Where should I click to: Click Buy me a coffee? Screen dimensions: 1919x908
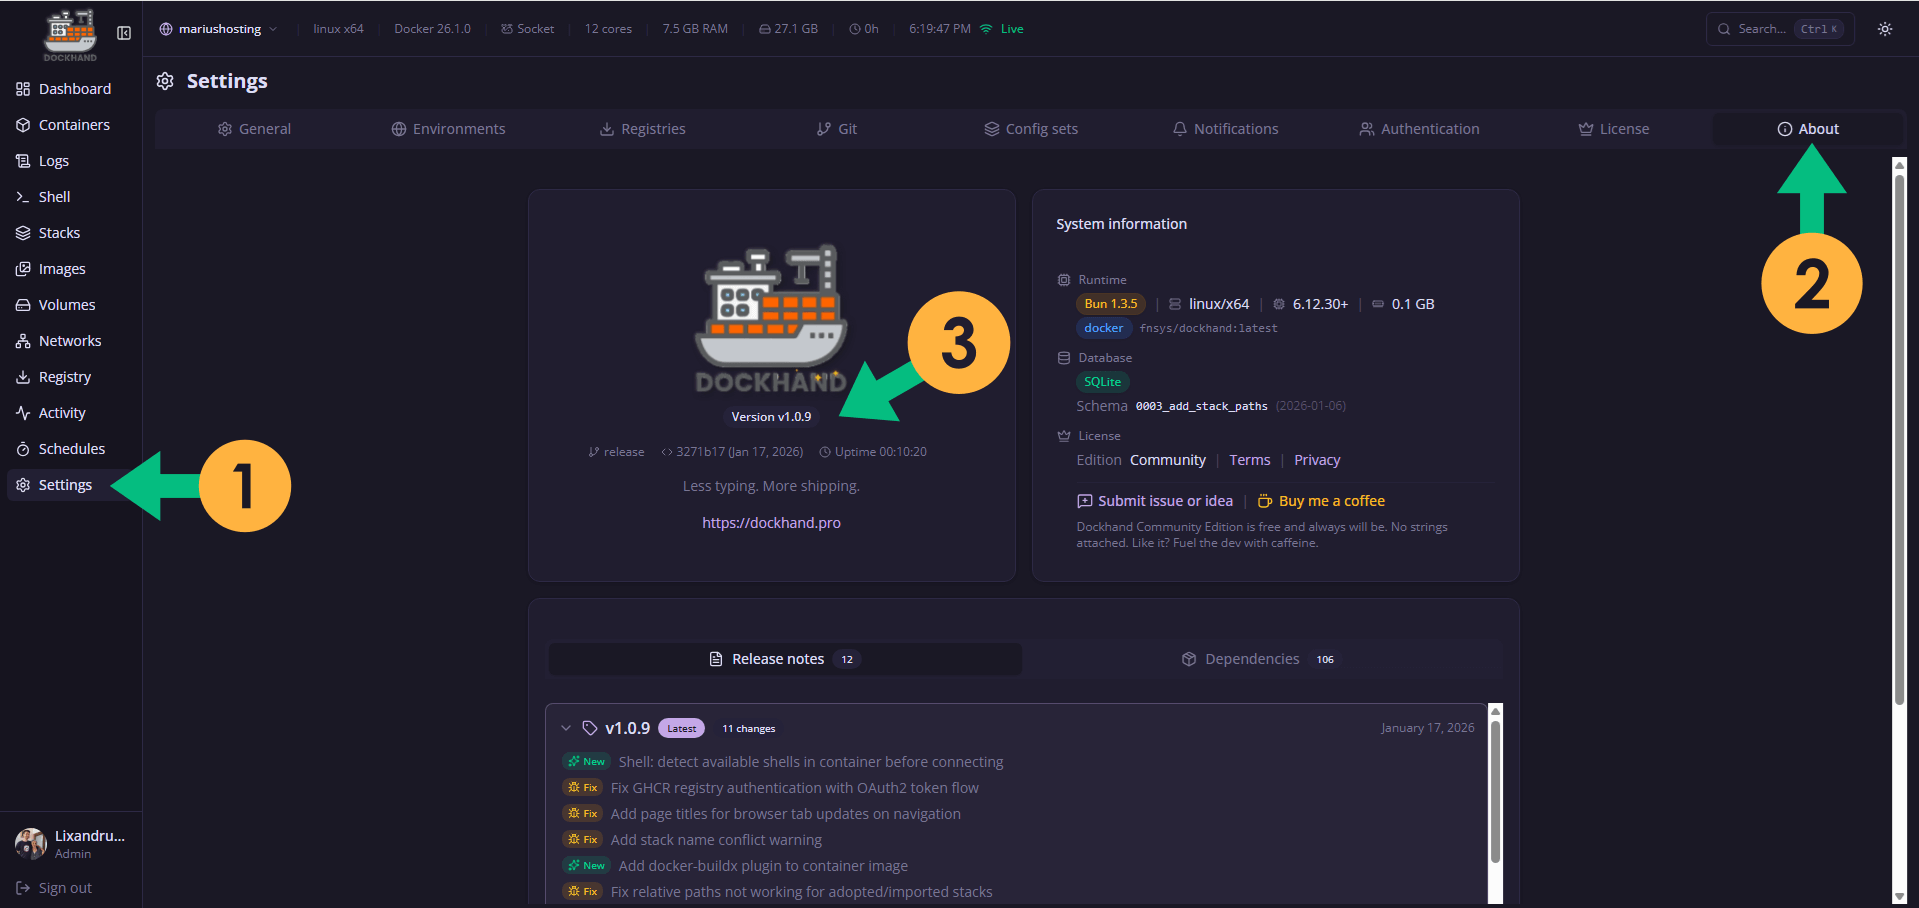tap(1320, 500)
